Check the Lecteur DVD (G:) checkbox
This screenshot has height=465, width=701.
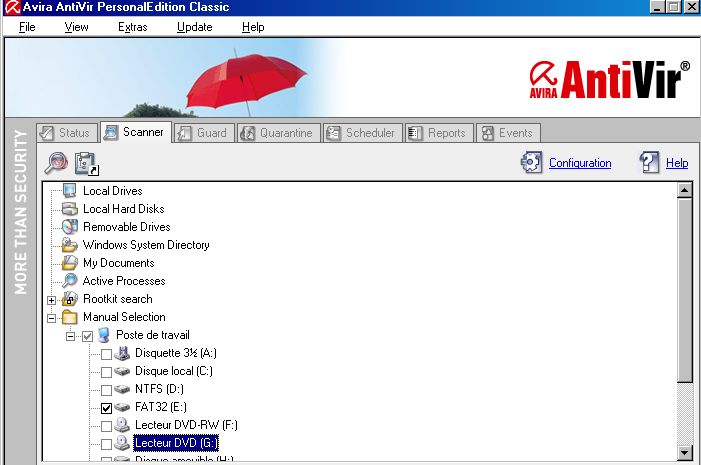click(106, 444)
